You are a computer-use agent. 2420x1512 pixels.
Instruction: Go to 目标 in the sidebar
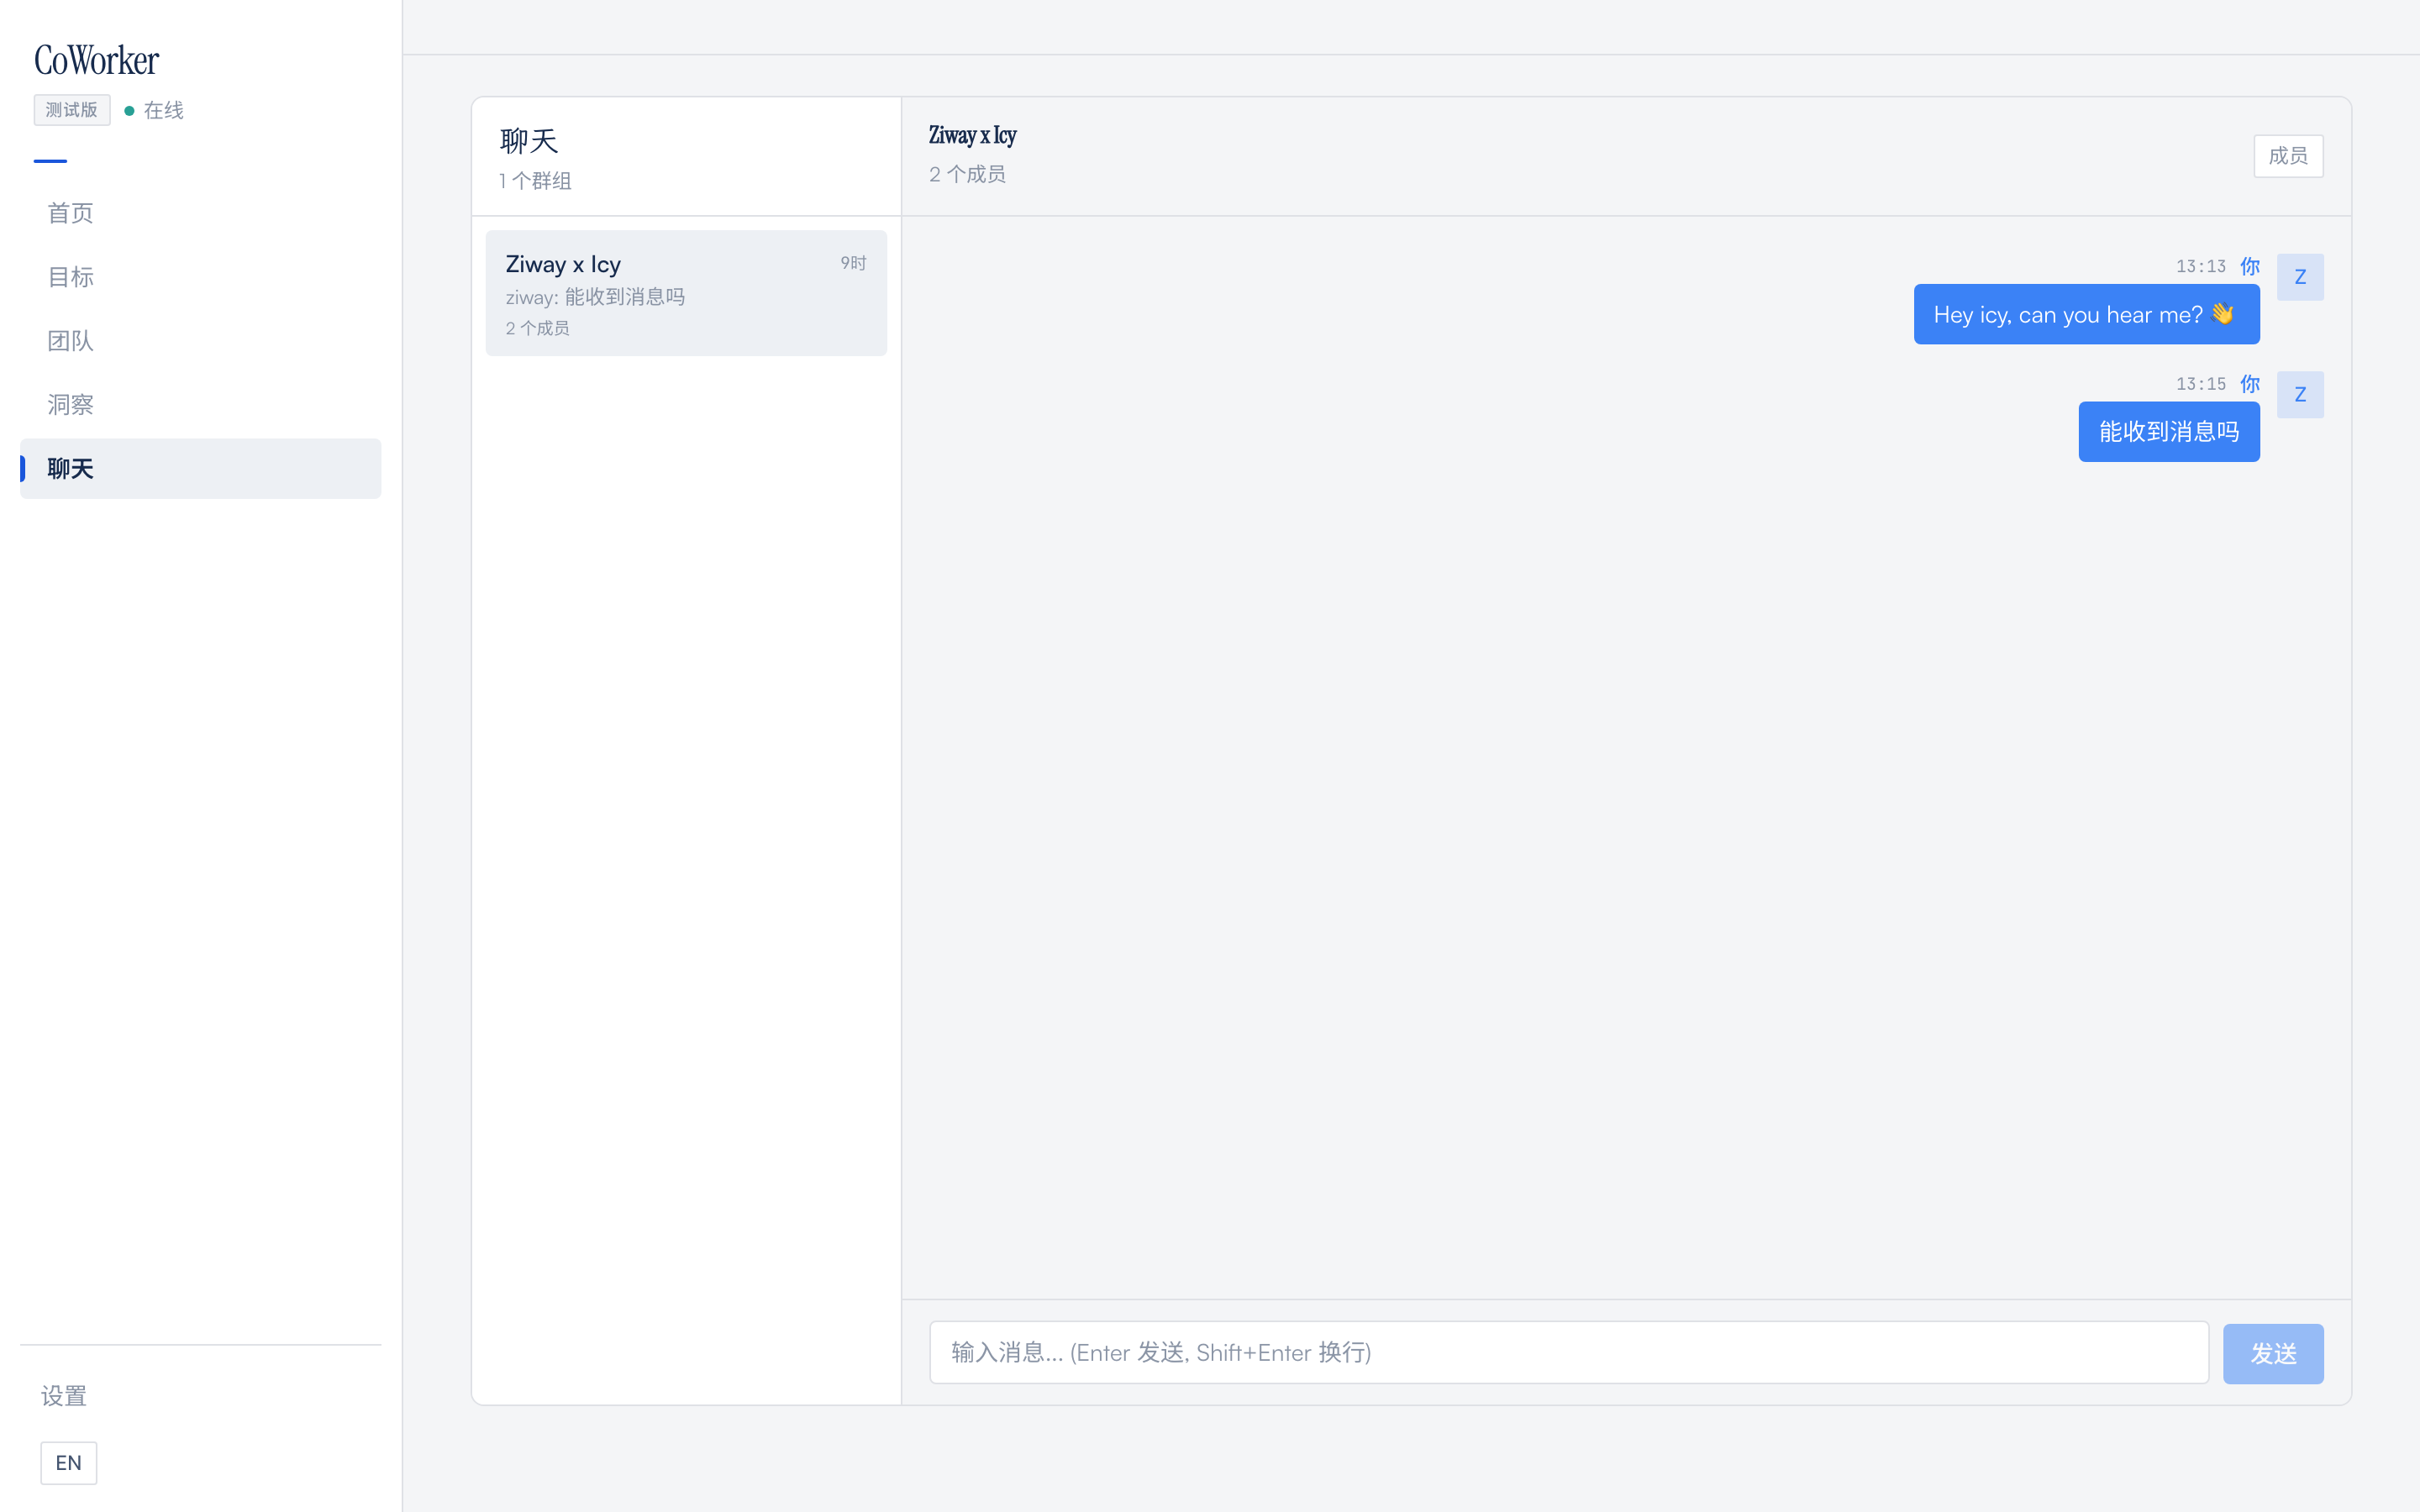point(200,277)
